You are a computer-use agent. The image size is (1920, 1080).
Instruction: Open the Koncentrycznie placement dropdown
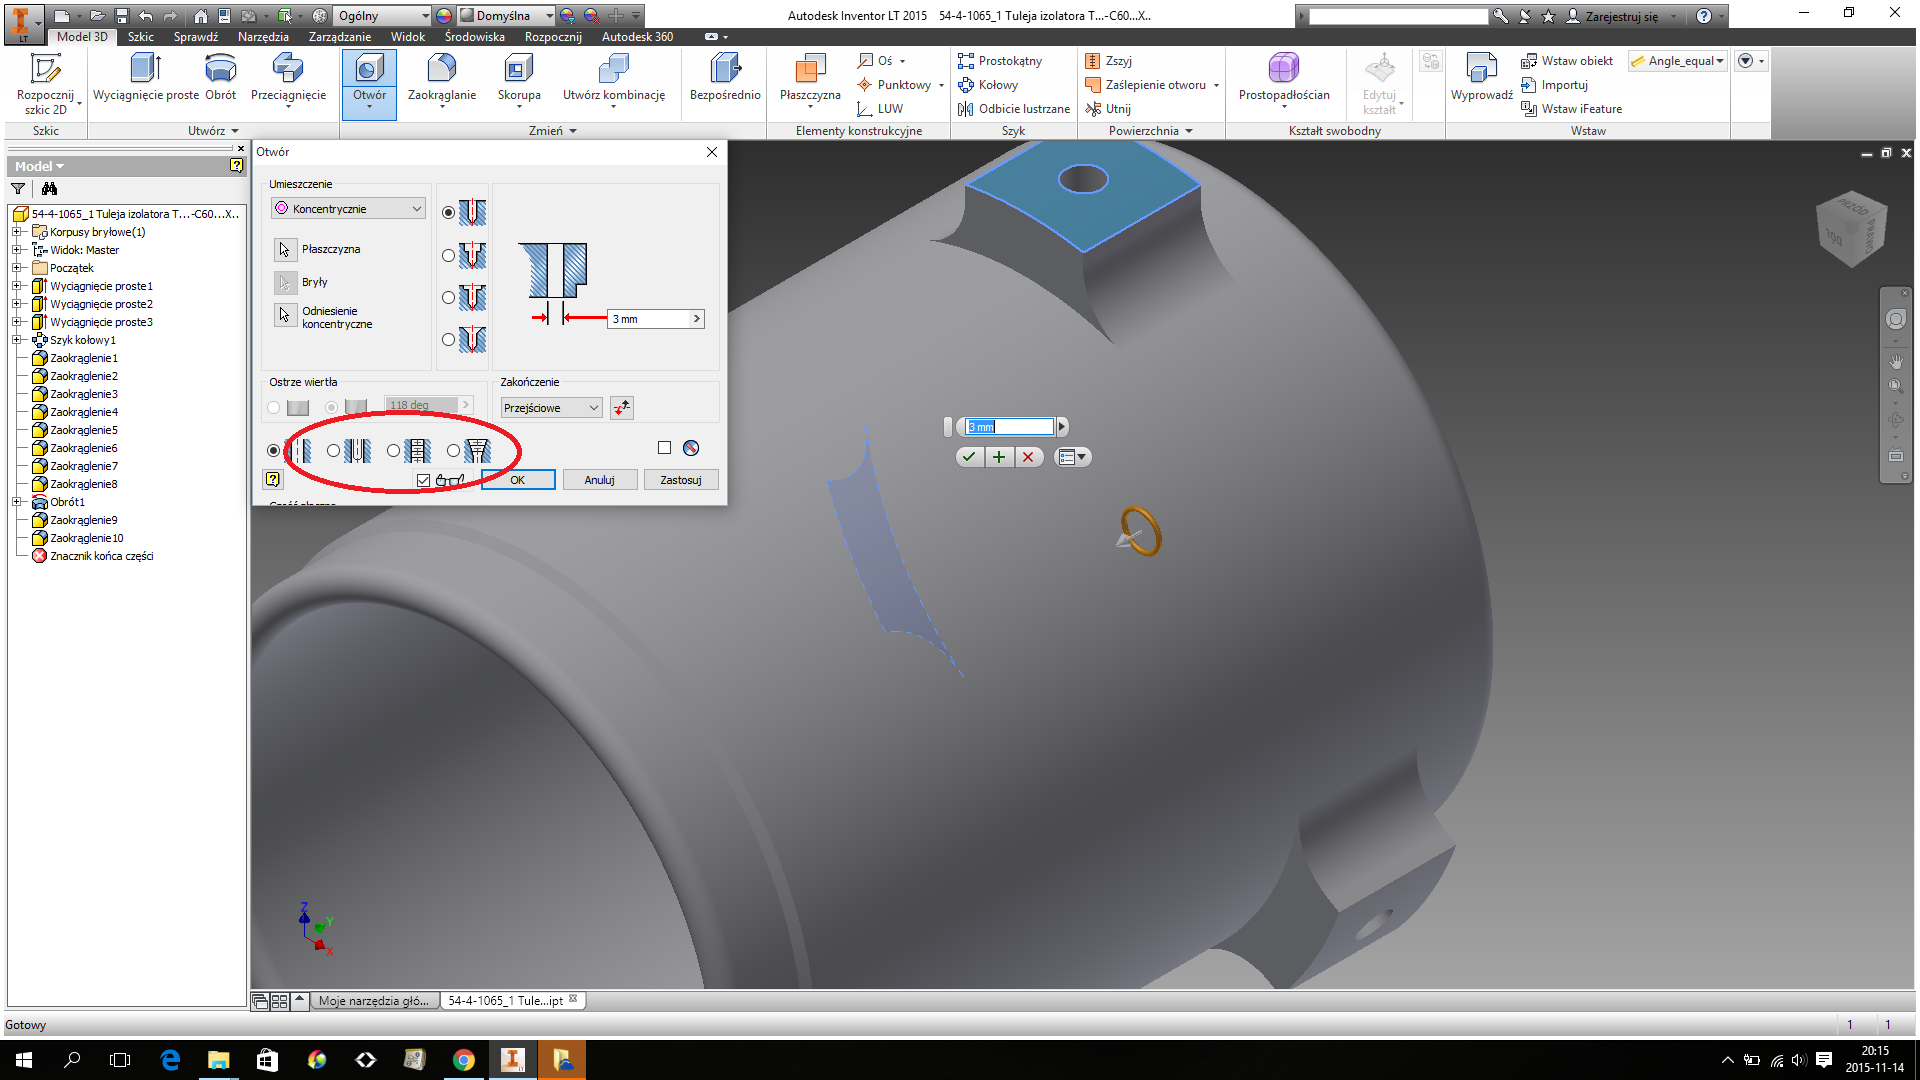(348, 209)
